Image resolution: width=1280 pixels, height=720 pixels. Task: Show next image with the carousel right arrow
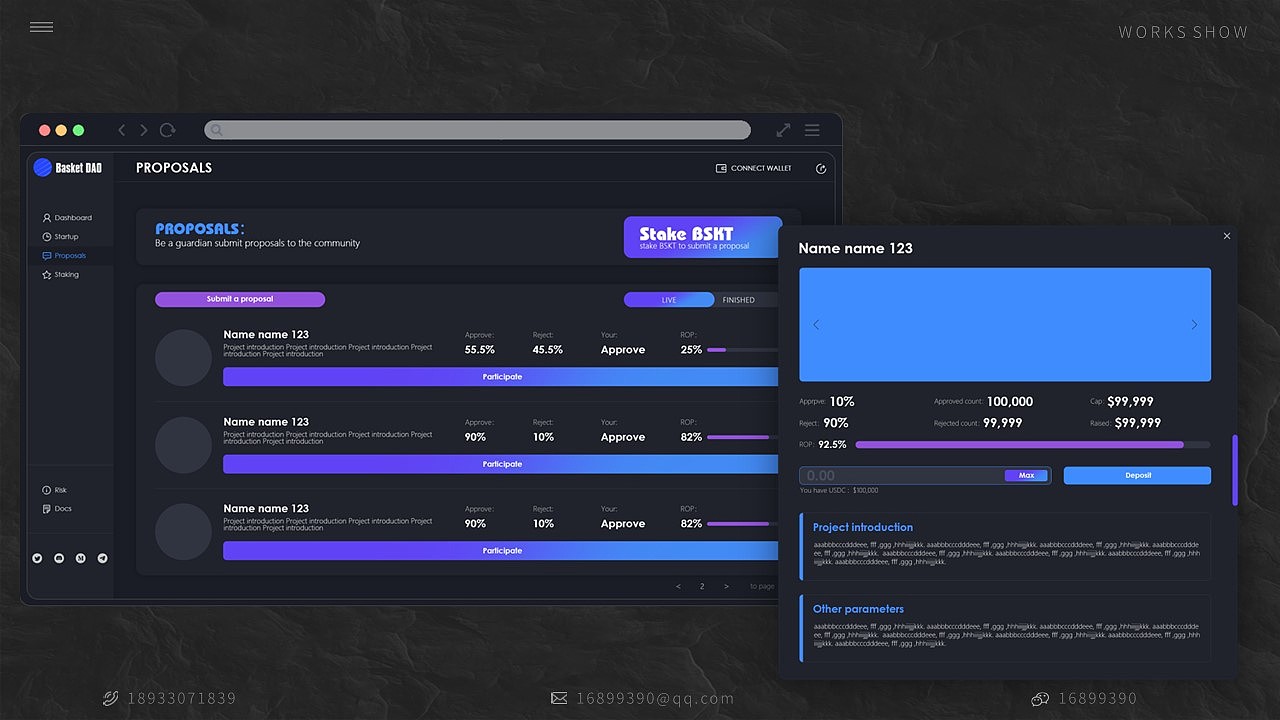(x=1194, y=324)
